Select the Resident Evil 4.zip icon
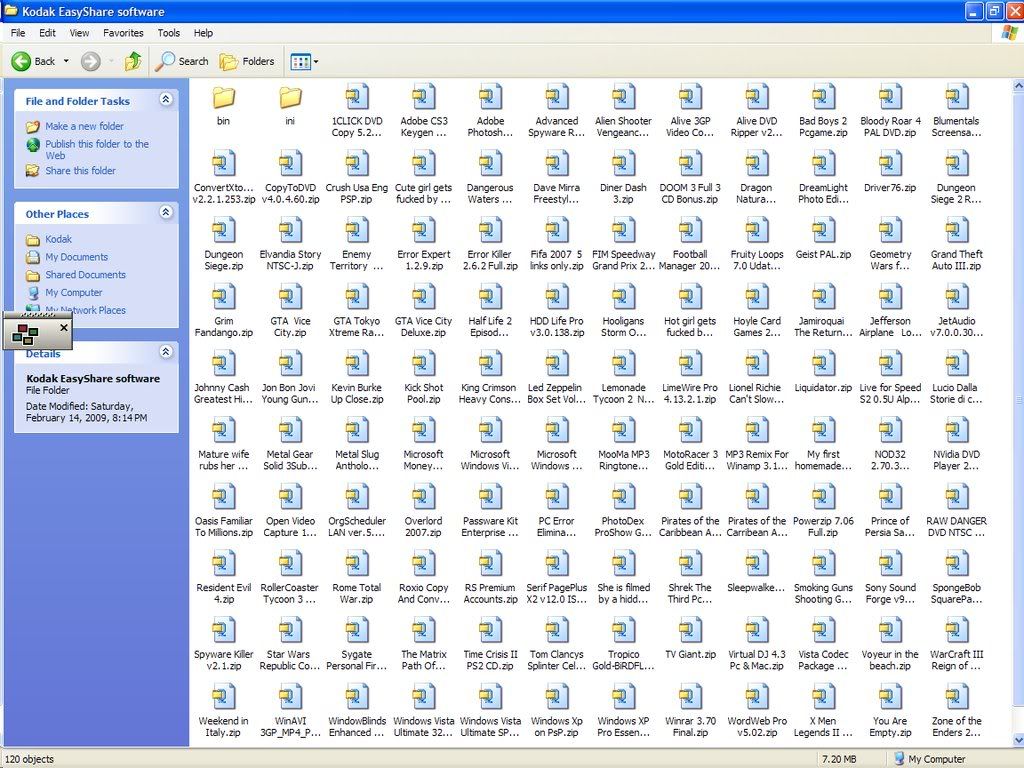This screenshot has width=1024, height=768. [x=223, y=564]
